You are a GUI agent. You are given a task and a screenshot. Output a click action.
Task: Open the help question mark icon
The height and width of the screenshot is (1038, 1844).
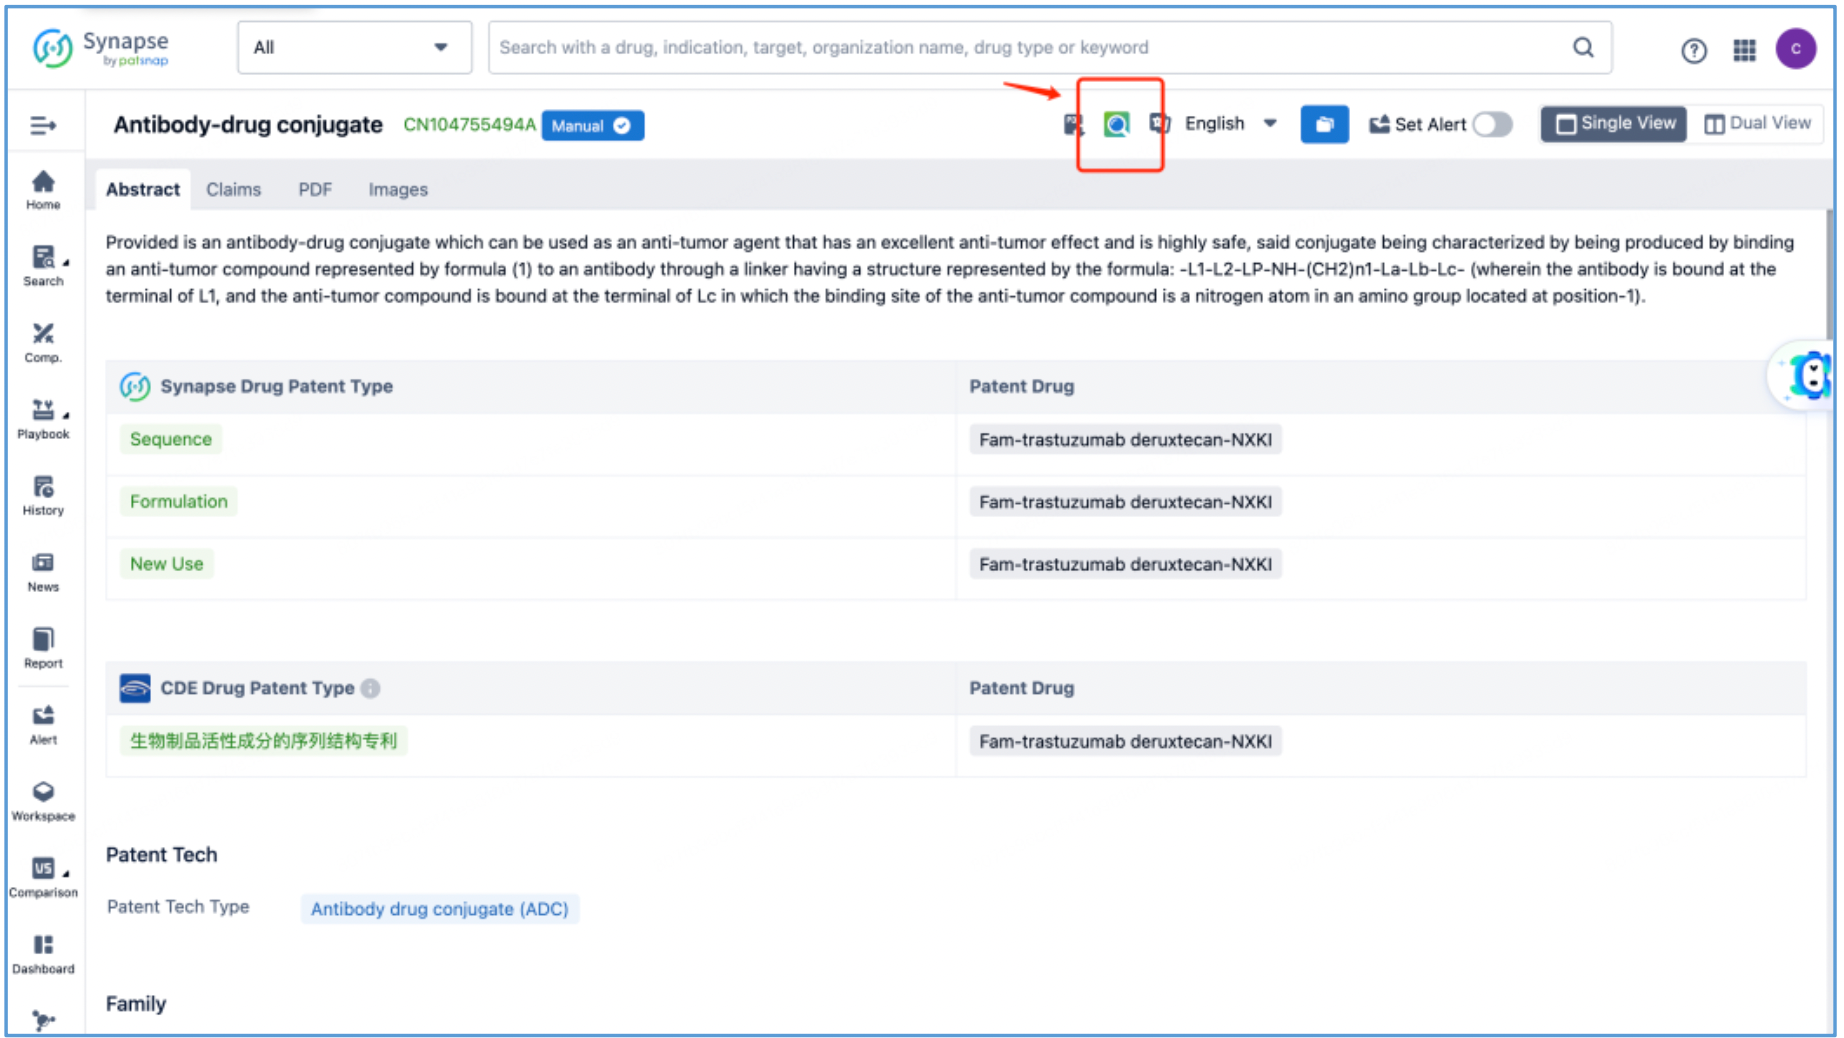[x=1693, y=50]
